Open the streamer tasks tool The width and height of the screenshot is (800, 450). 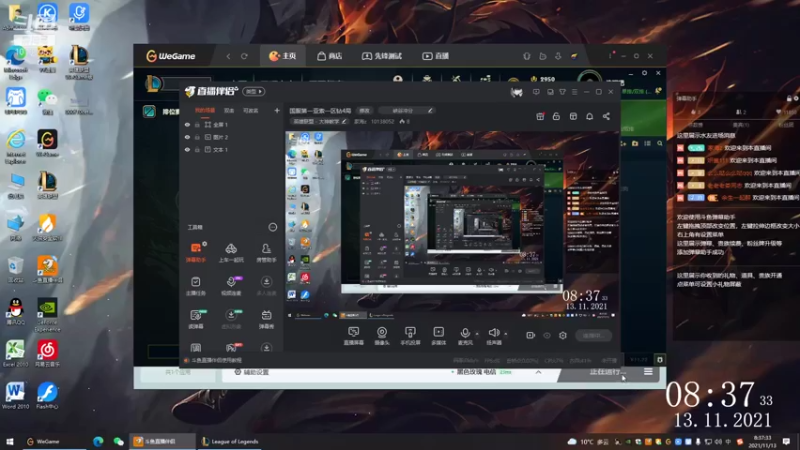pos(196,286)
